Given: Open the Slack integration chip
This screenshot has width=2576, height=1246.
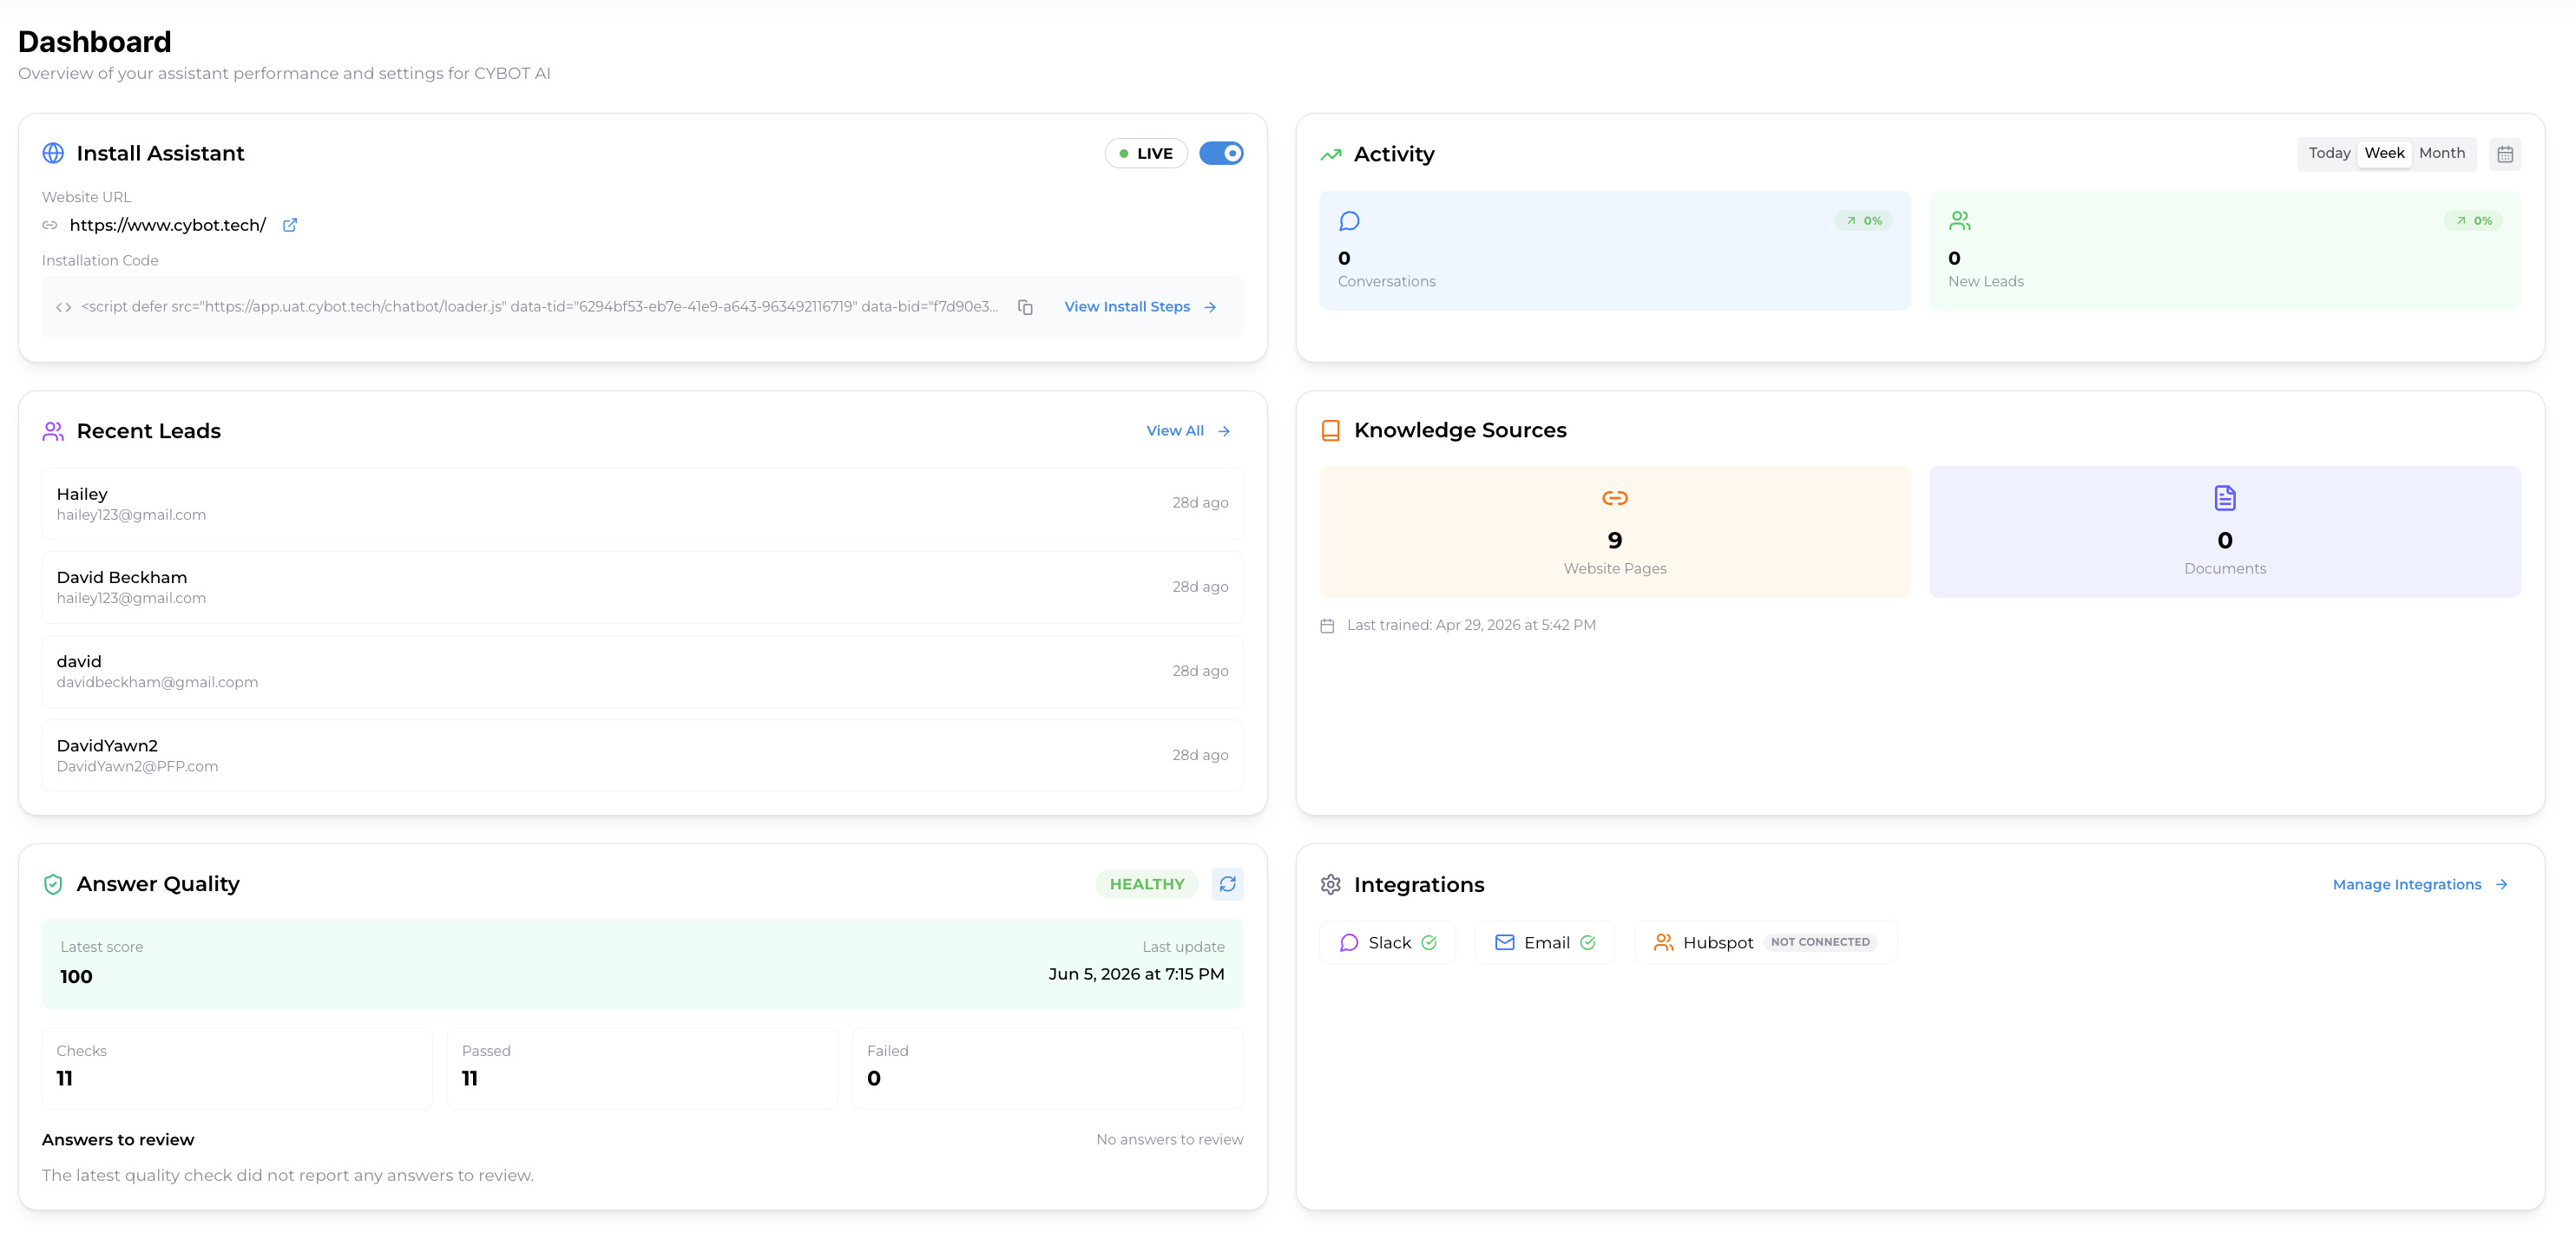Looking at the screenshot, I should [x=1387, y=943].
